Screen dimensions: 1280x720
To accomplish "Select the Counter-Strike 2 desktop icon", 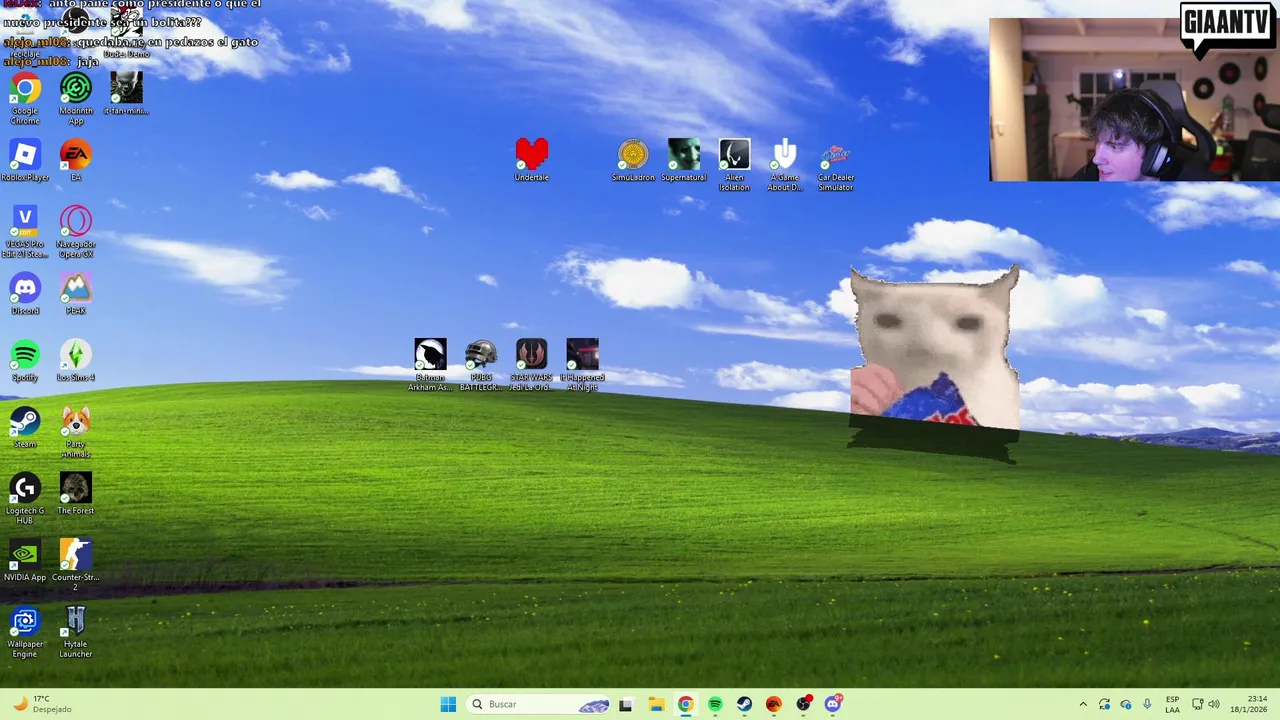I will 76,566.
